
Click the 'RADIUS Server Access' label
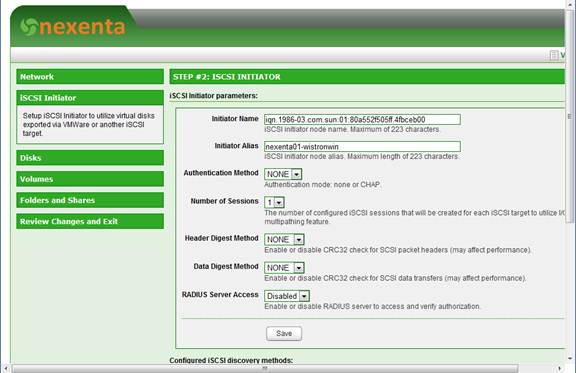tap(220, 295)
